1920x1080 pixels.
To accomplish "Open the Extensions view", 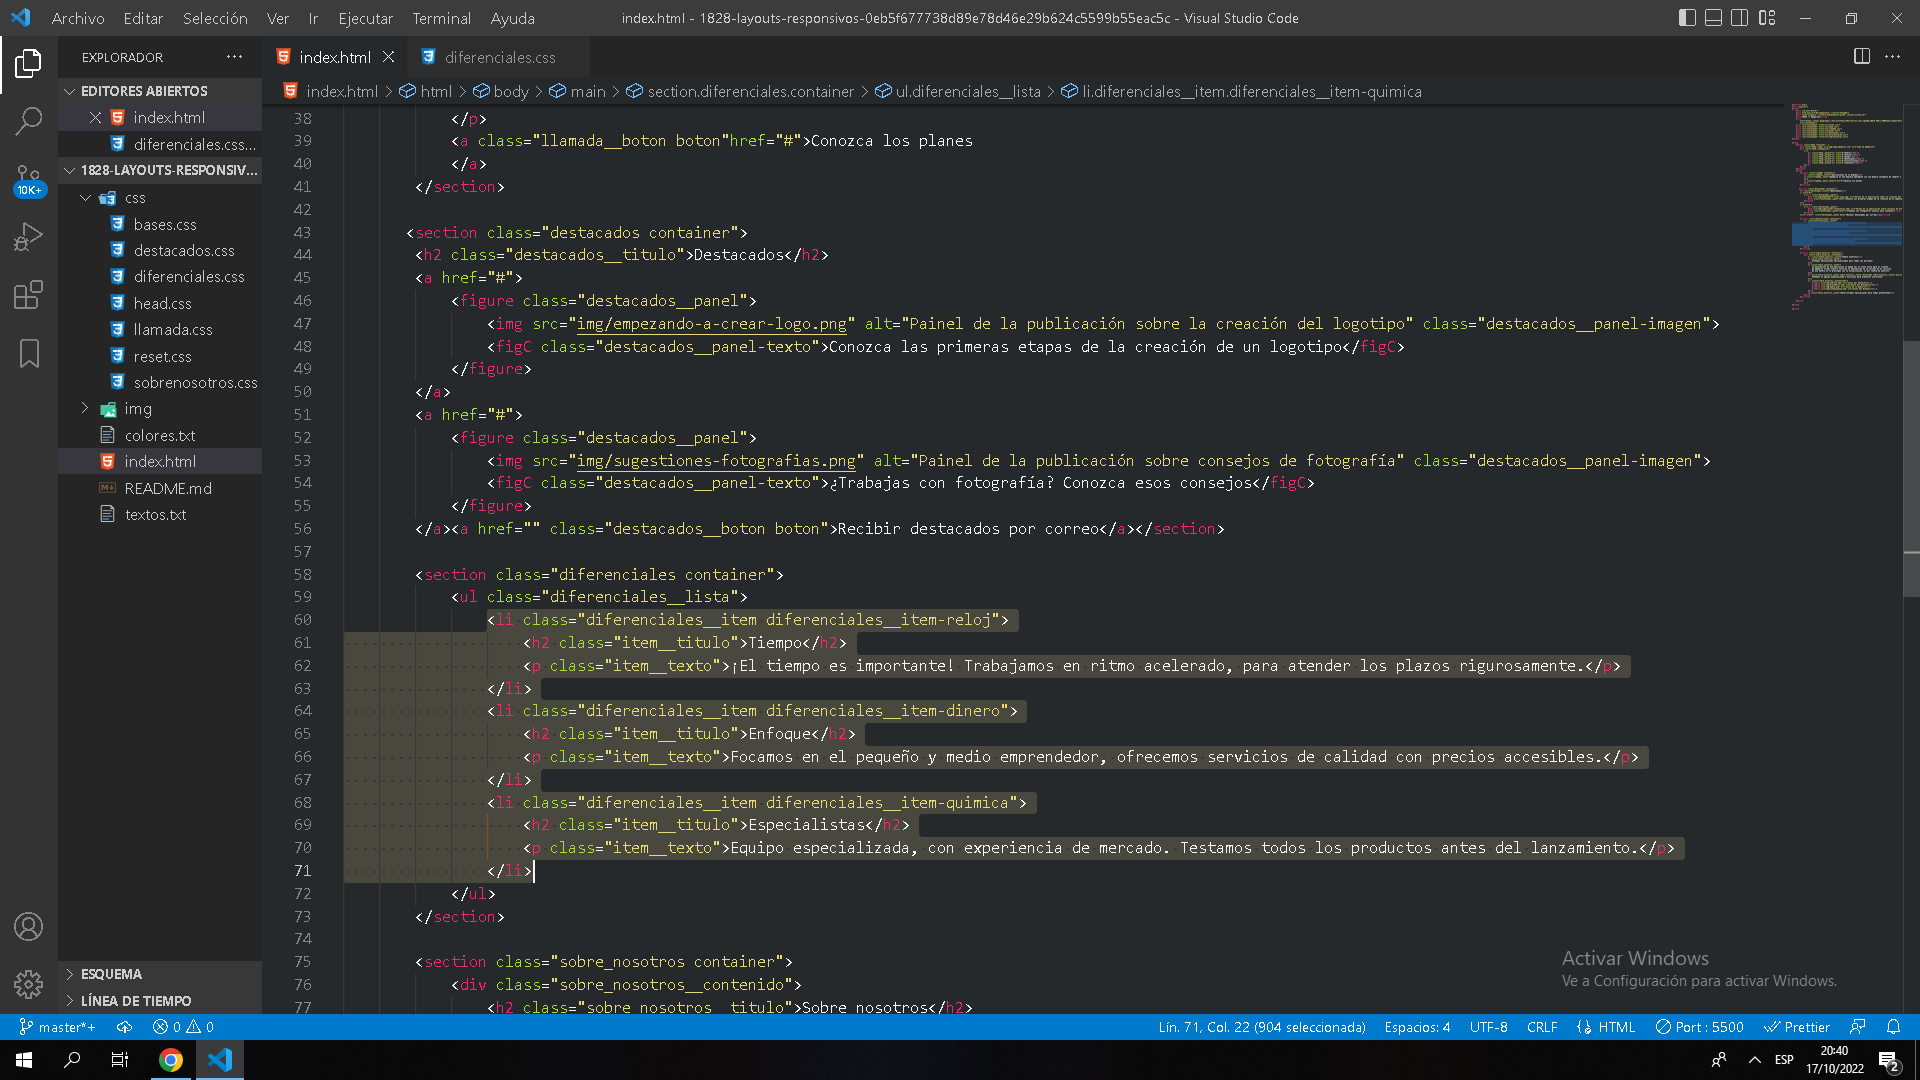I will point(28,295).
